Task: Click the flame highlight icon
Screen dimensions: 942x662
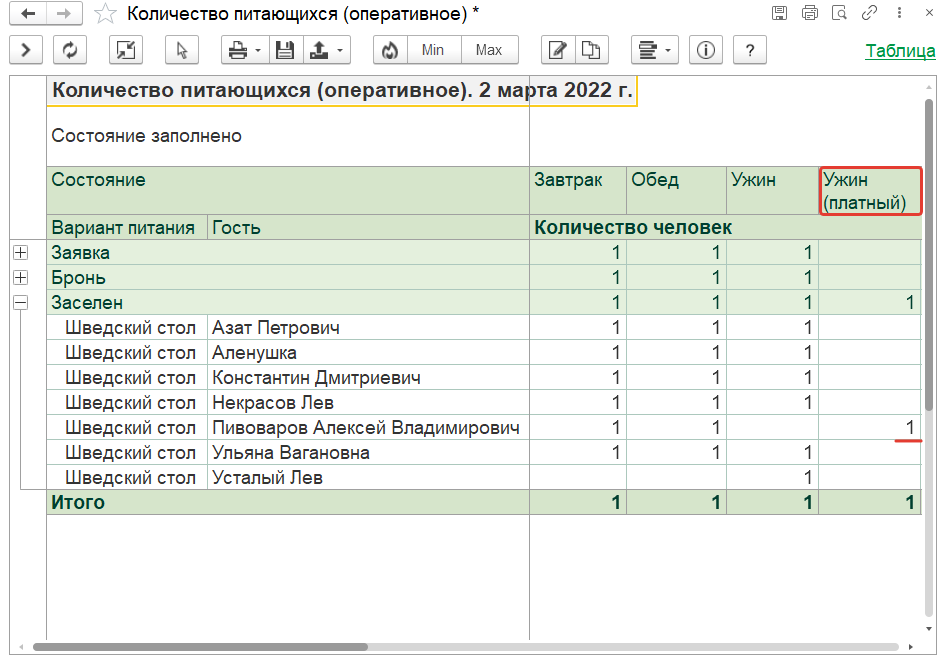Action: (x=390, y=50)
